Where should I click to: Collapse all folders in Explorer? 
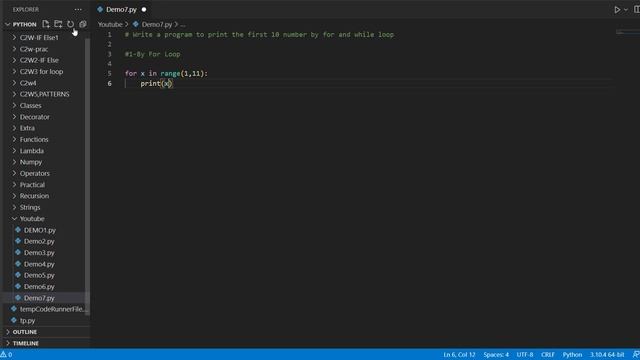coord(83,24)
